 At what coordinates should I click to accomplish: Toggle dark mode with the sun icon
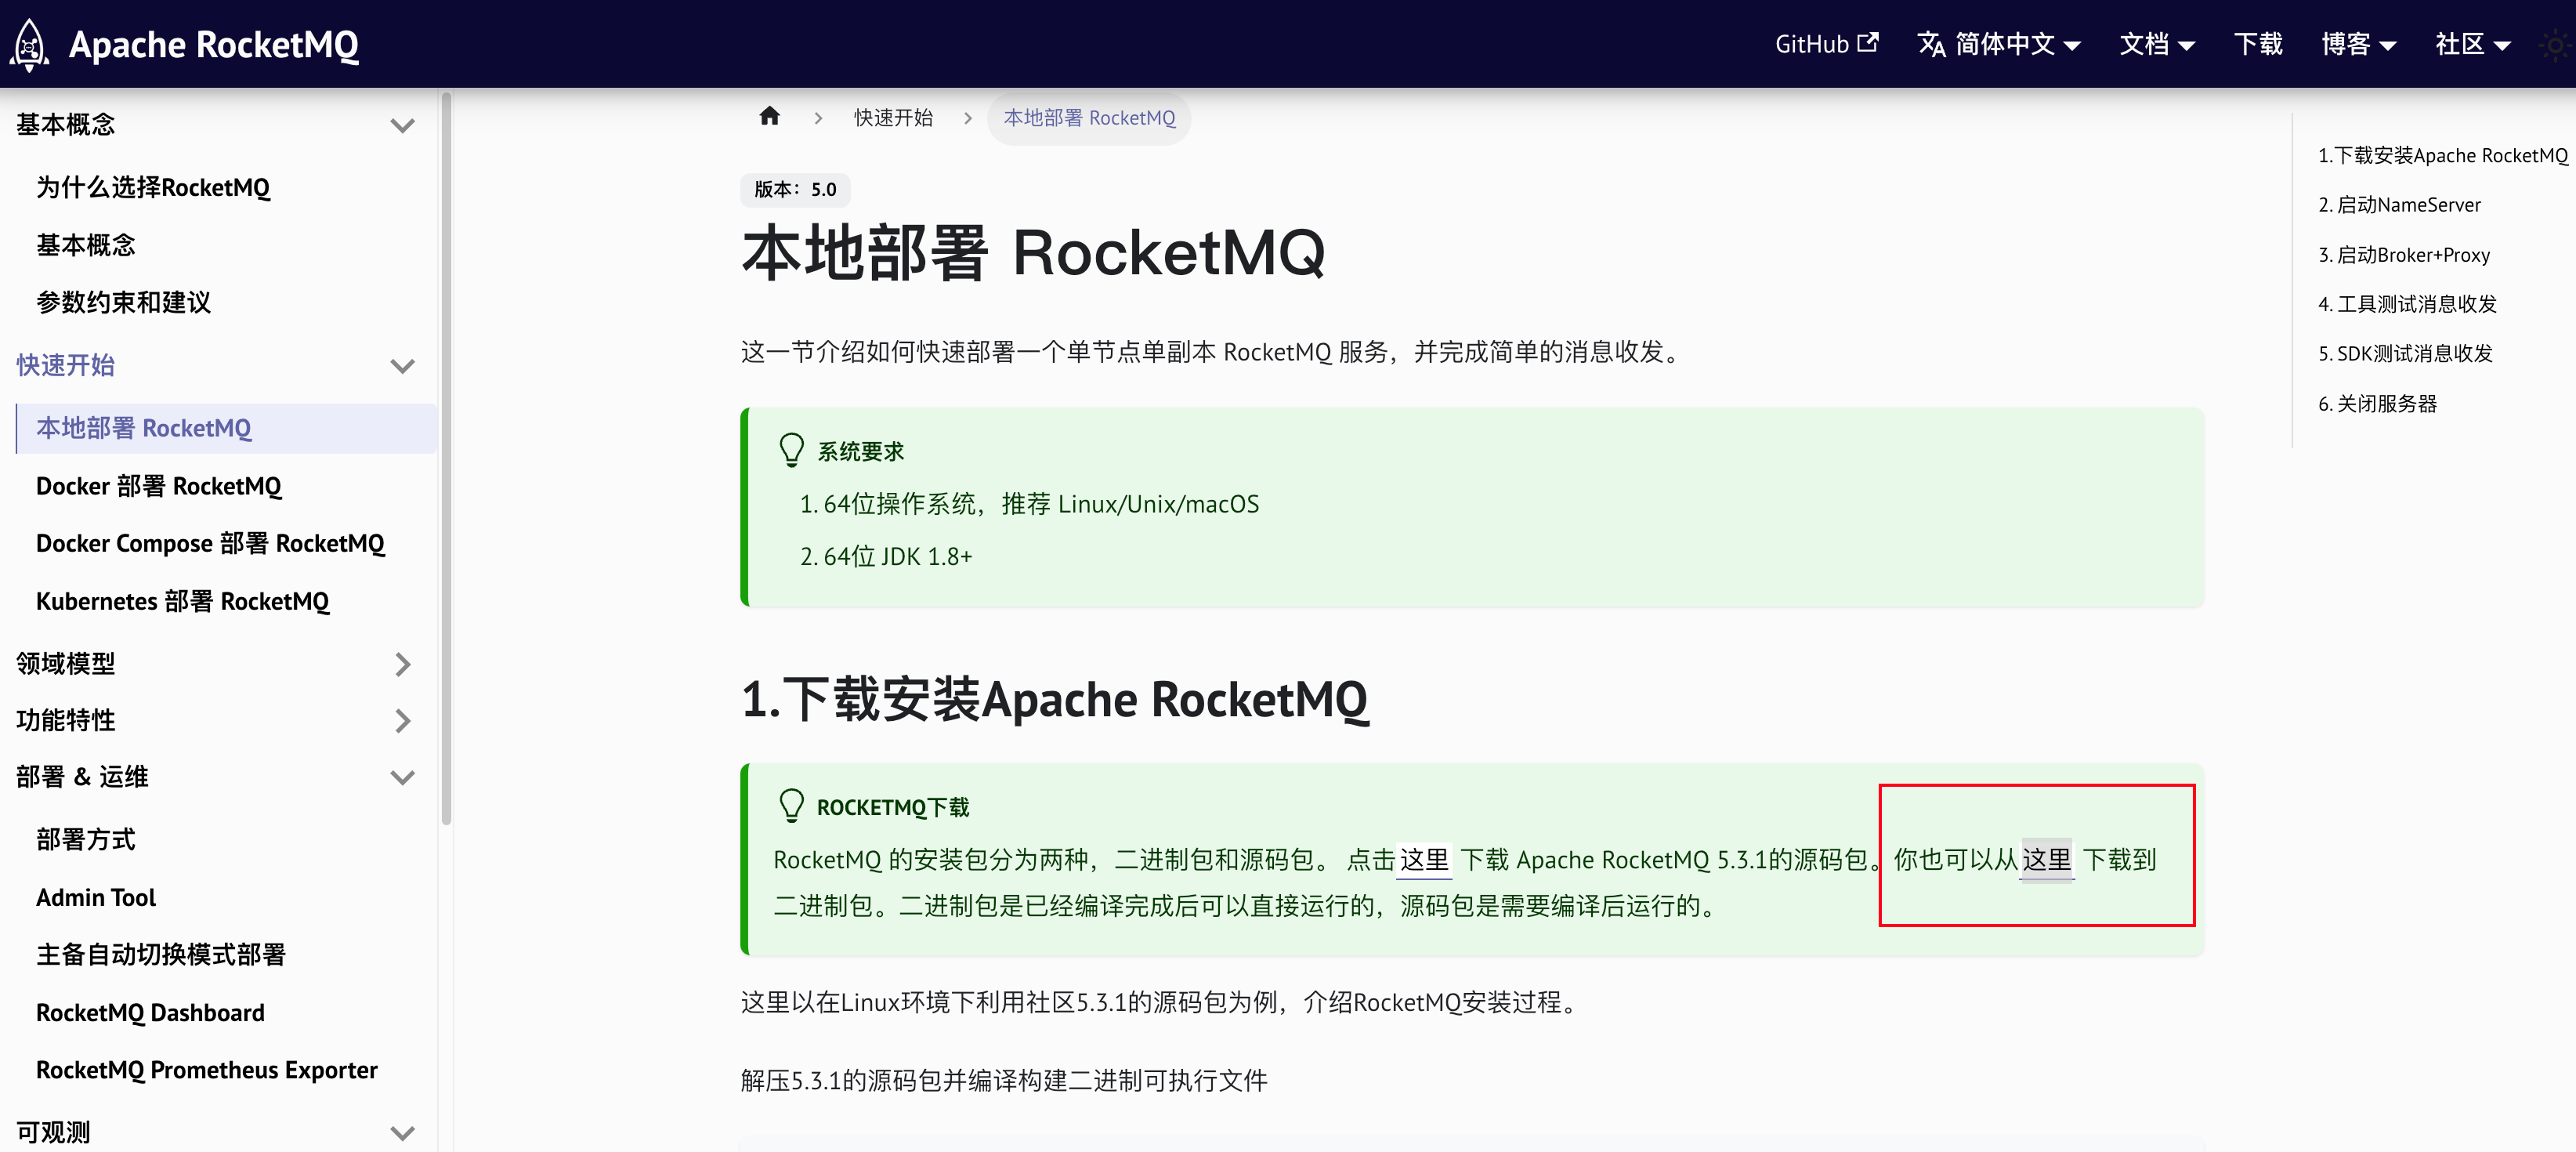coord(2553,44)
